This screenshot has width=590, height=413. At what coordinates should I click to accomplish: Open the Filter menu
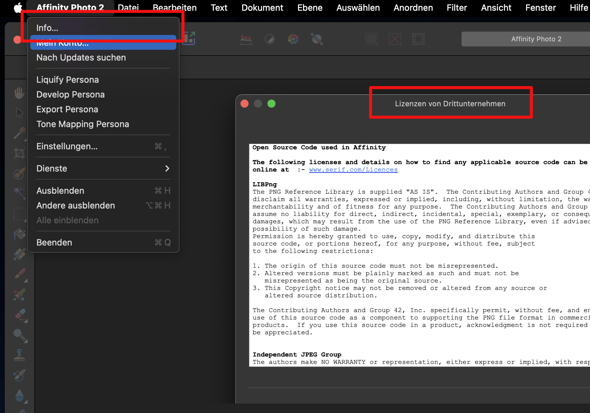pos(456,8)
